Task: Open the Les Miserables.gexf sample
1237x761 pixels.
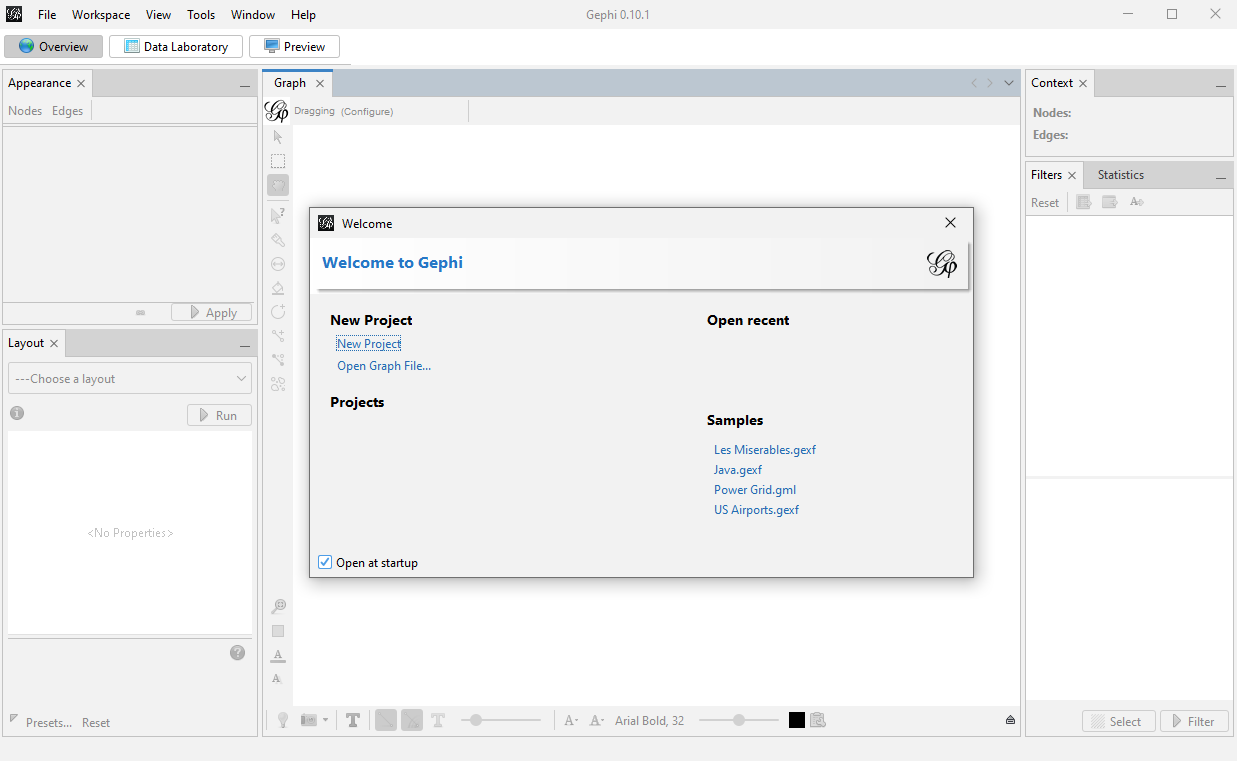Action: click(x=764, y=449)
